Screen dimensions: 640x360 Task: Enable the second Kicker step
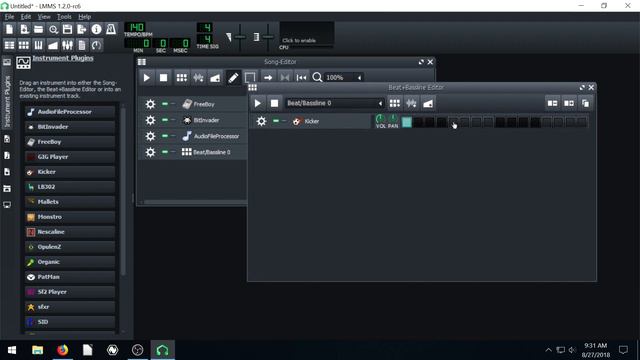pos(418,122)
